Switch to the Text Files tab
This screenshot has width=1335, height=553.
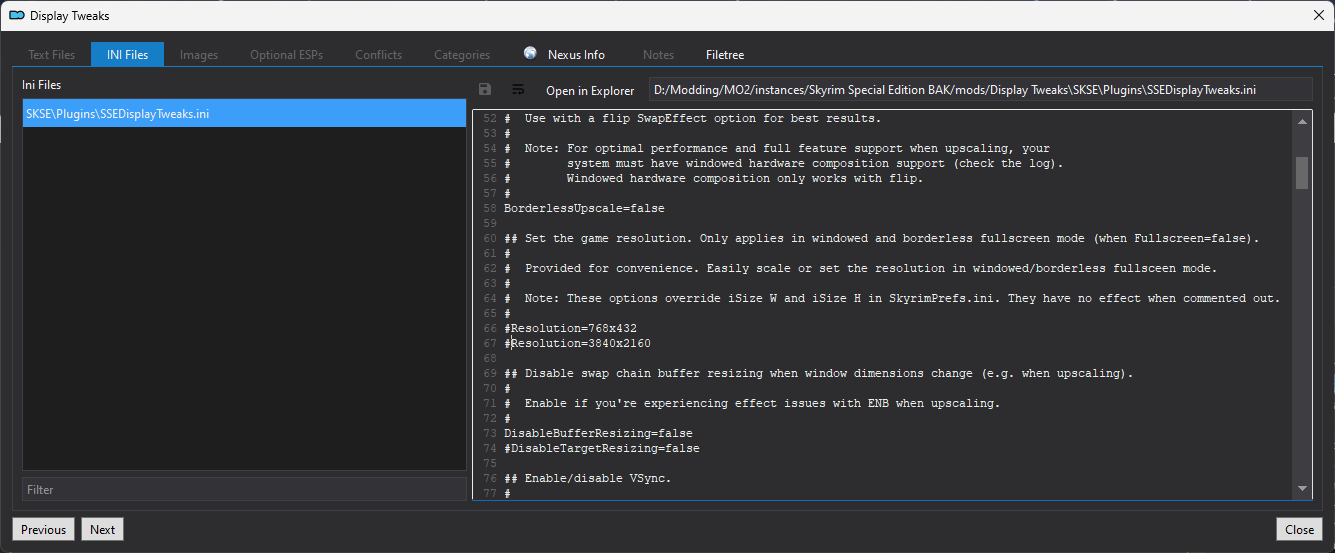pyautogui.click(x=51, y=54)
